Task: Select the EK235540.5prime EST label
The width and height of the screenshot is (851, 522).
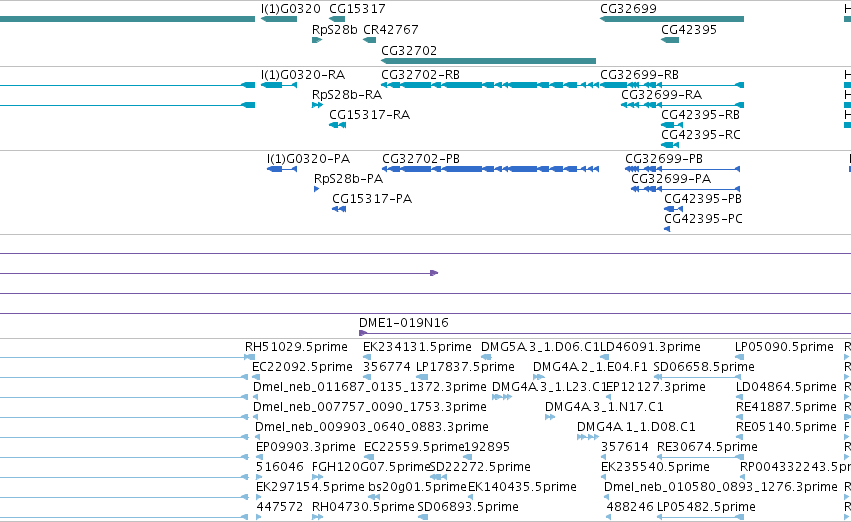Action: [x=655, y=467]
